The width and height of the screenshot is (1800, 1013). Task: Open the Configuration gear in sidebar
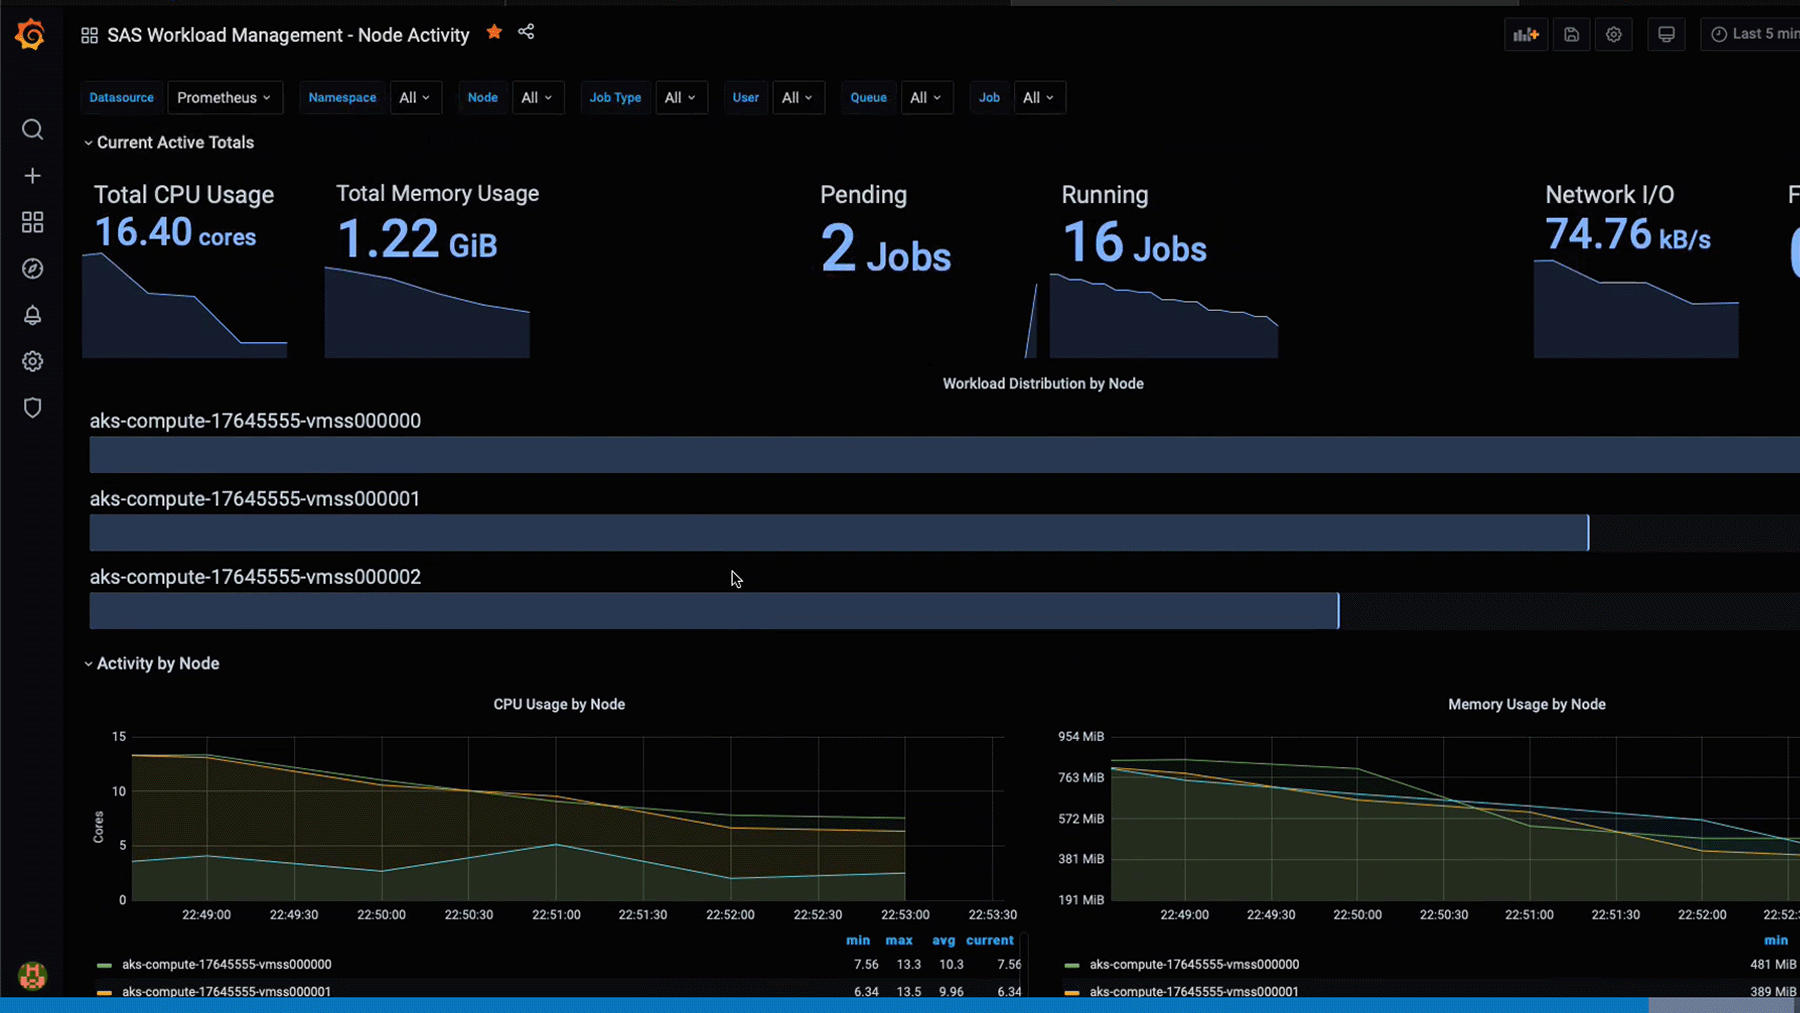coord(32,361)
